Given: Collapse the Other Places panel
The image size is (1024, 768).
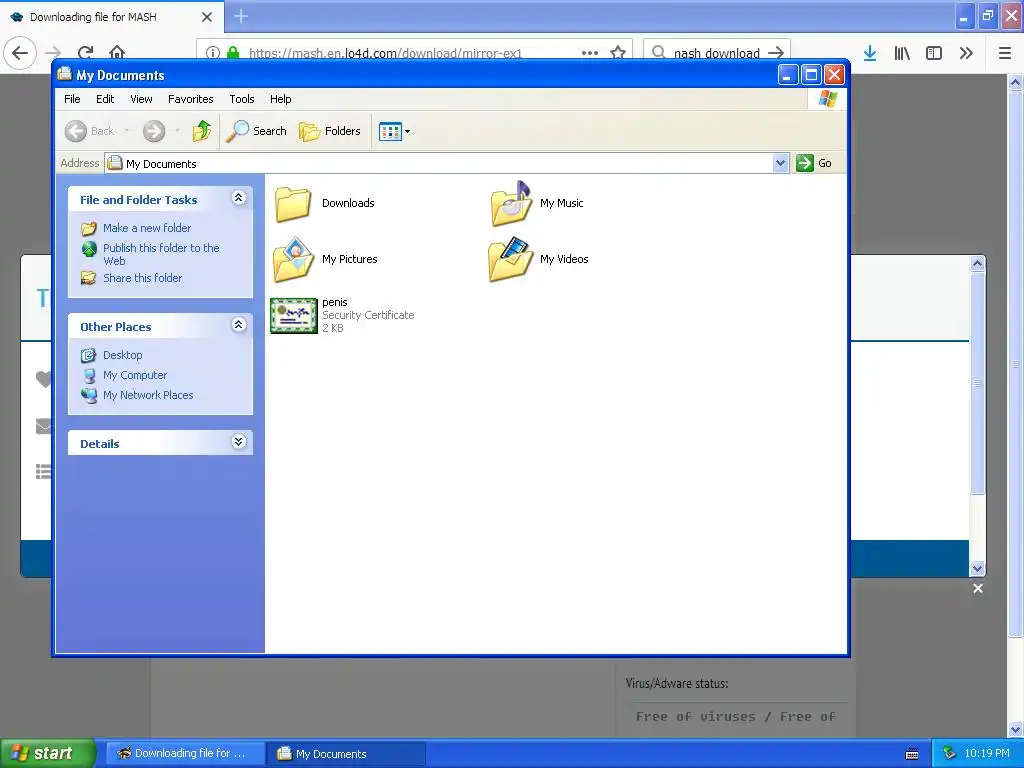Looking at the screenshot, I should 239,325.
